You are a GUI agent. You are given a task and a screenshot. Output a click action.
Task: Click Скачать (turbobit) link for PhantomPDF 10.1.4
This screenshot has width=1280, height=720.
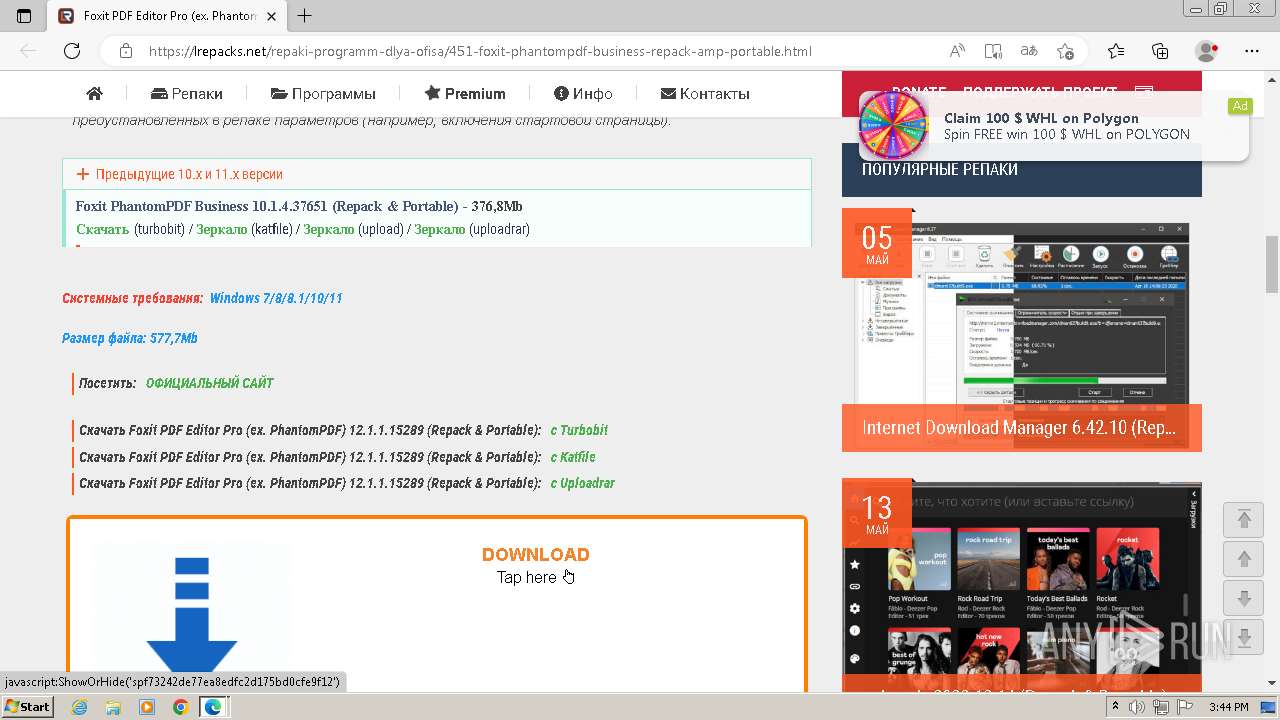(x=102, y=229)
